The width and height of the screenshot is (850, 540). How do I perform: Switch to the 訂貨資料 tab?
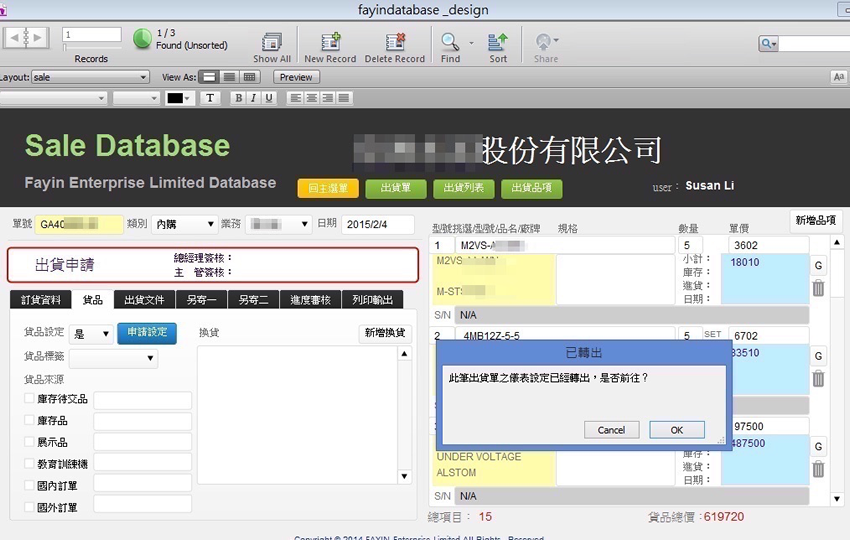click(x=41, y=299)
